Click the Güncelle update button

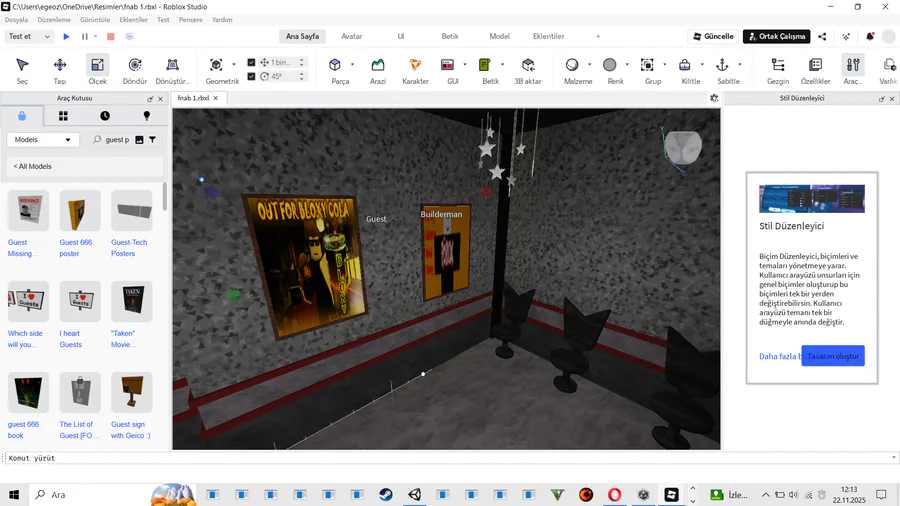(x=713, y=36)
